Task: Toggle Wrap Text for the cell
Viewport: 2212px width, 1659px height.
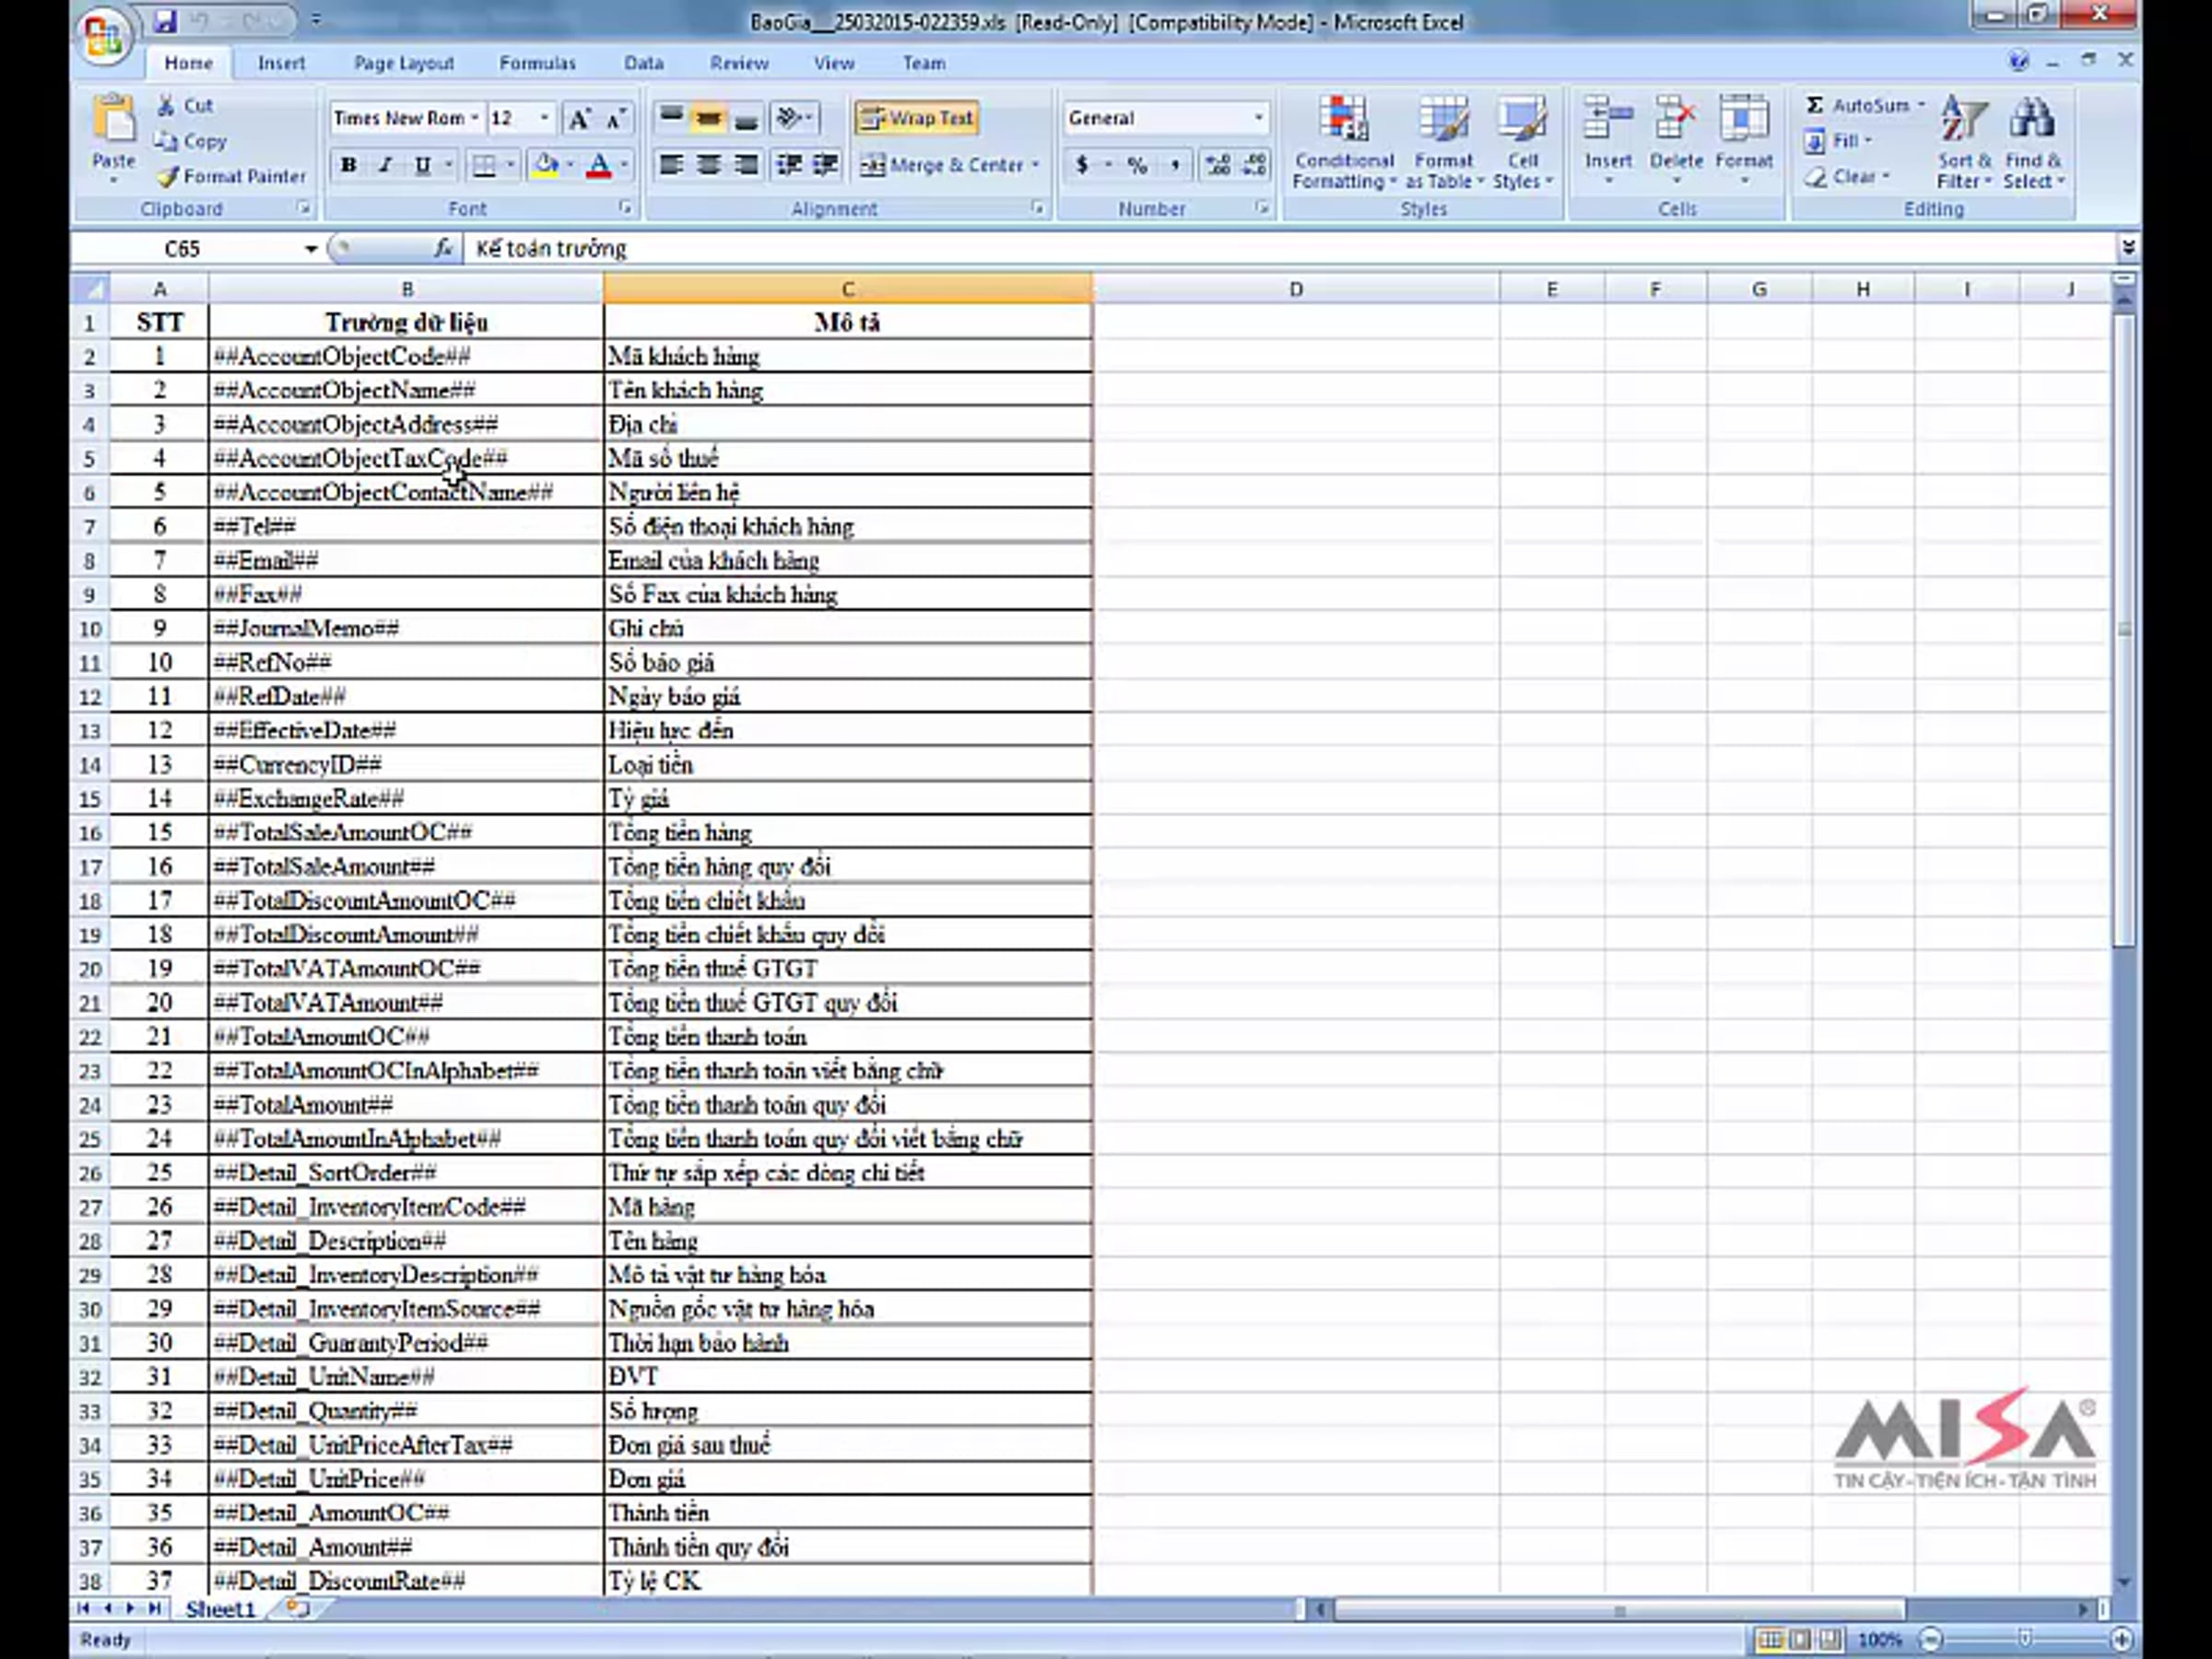Action: click(x=916, y=118)
